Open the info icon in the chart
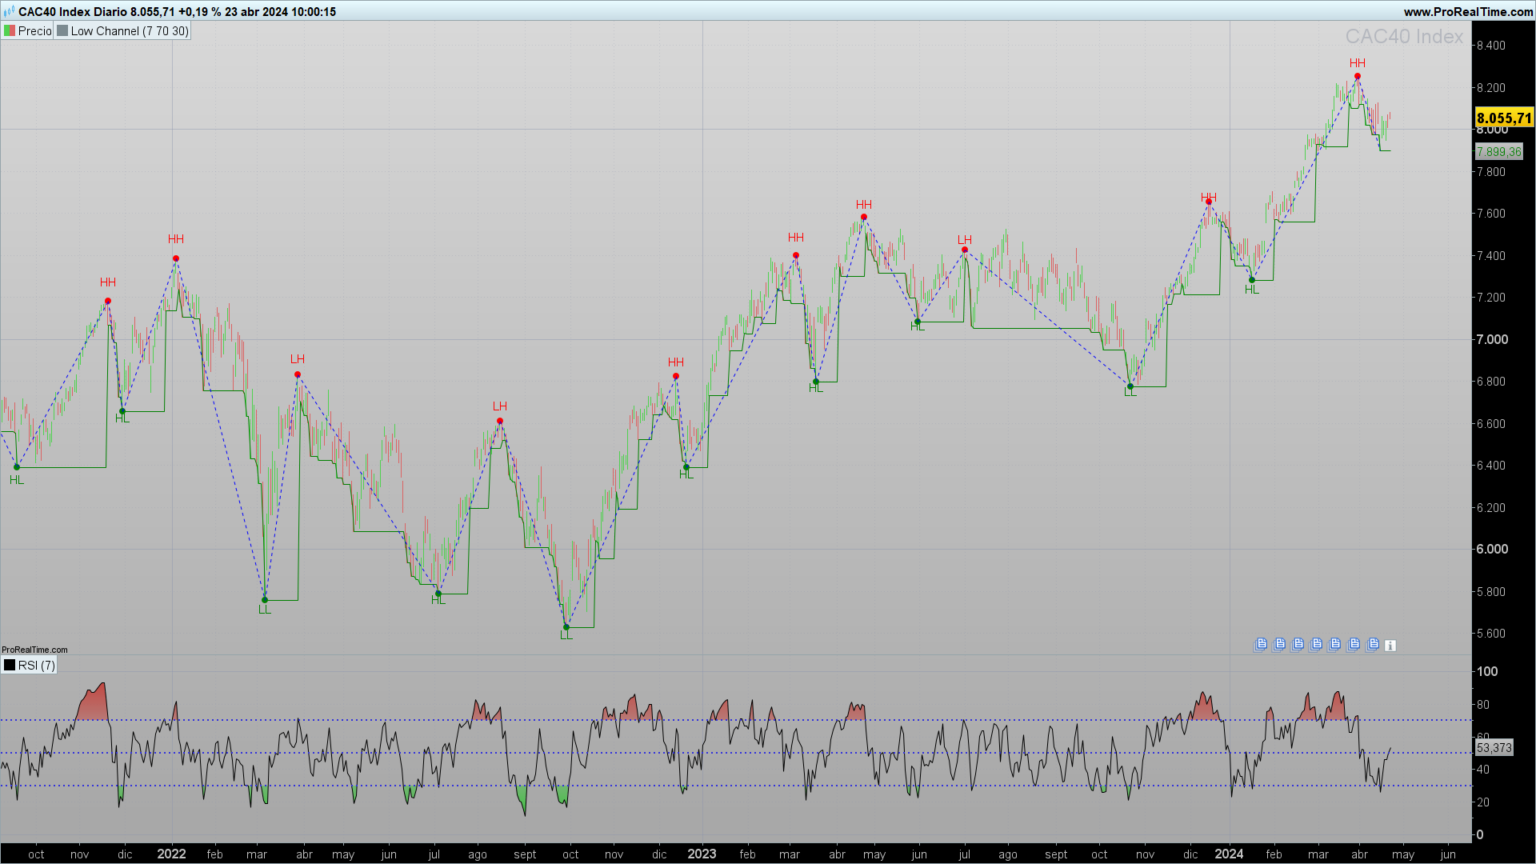The image size is (1536, 864). pyautogui.click(x=1390, y=645)
